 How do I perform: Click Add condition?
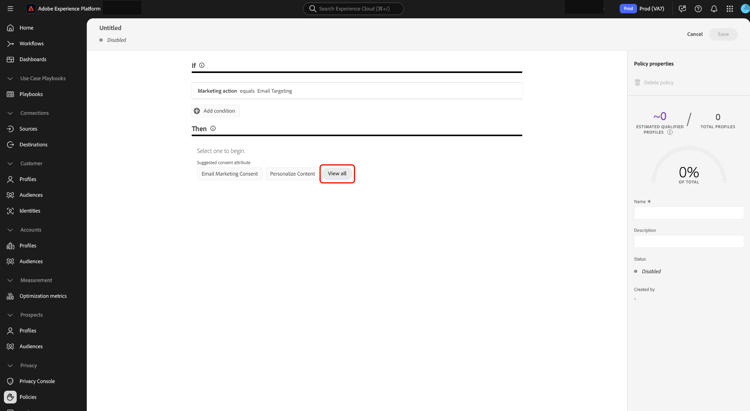point(215,111)
